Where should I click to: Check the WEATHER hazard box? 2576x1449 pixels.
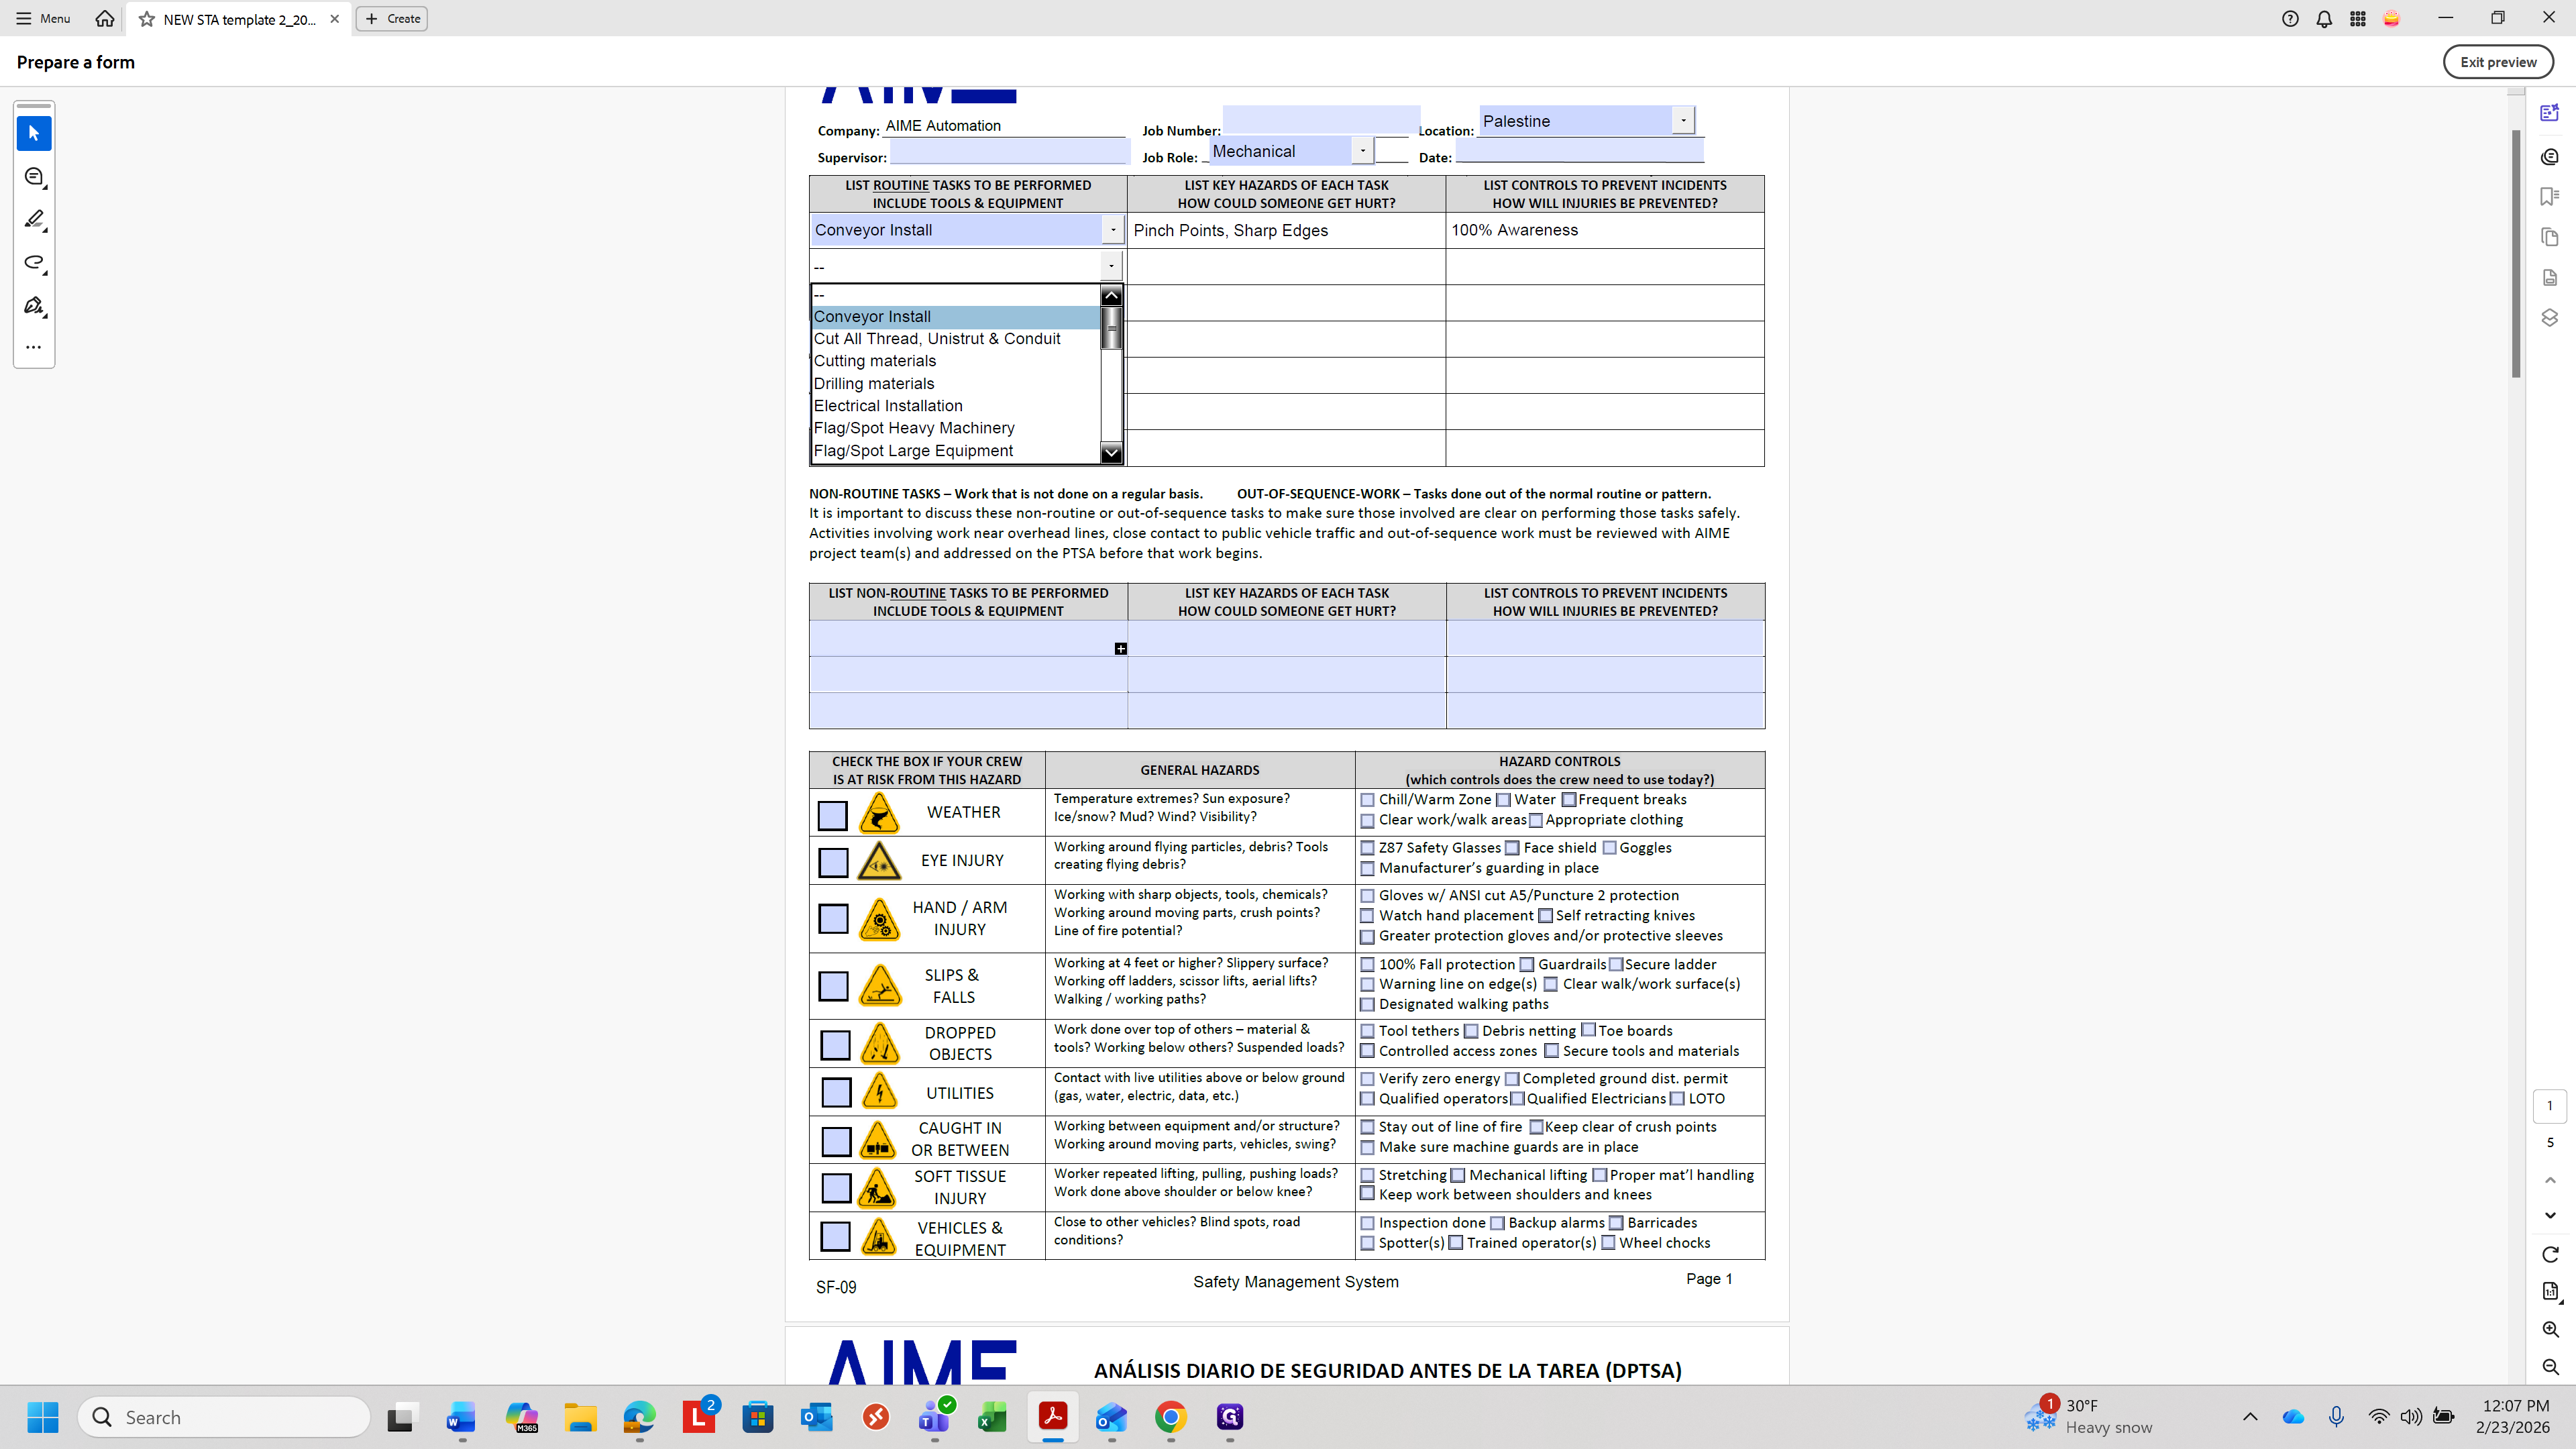[832, 815]
